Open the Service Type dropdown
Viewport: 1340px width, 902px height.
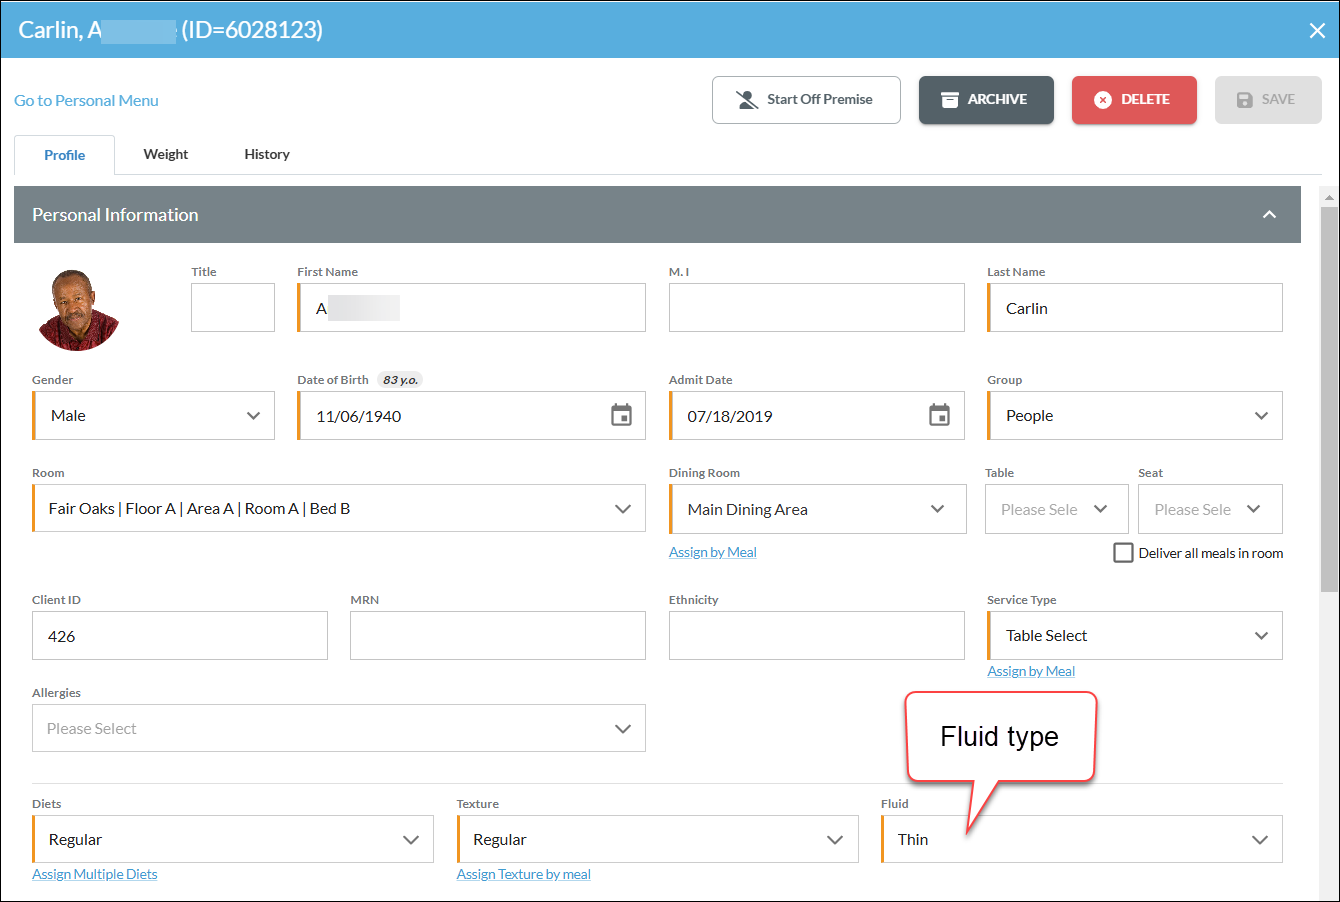(x=1135, y=635)
